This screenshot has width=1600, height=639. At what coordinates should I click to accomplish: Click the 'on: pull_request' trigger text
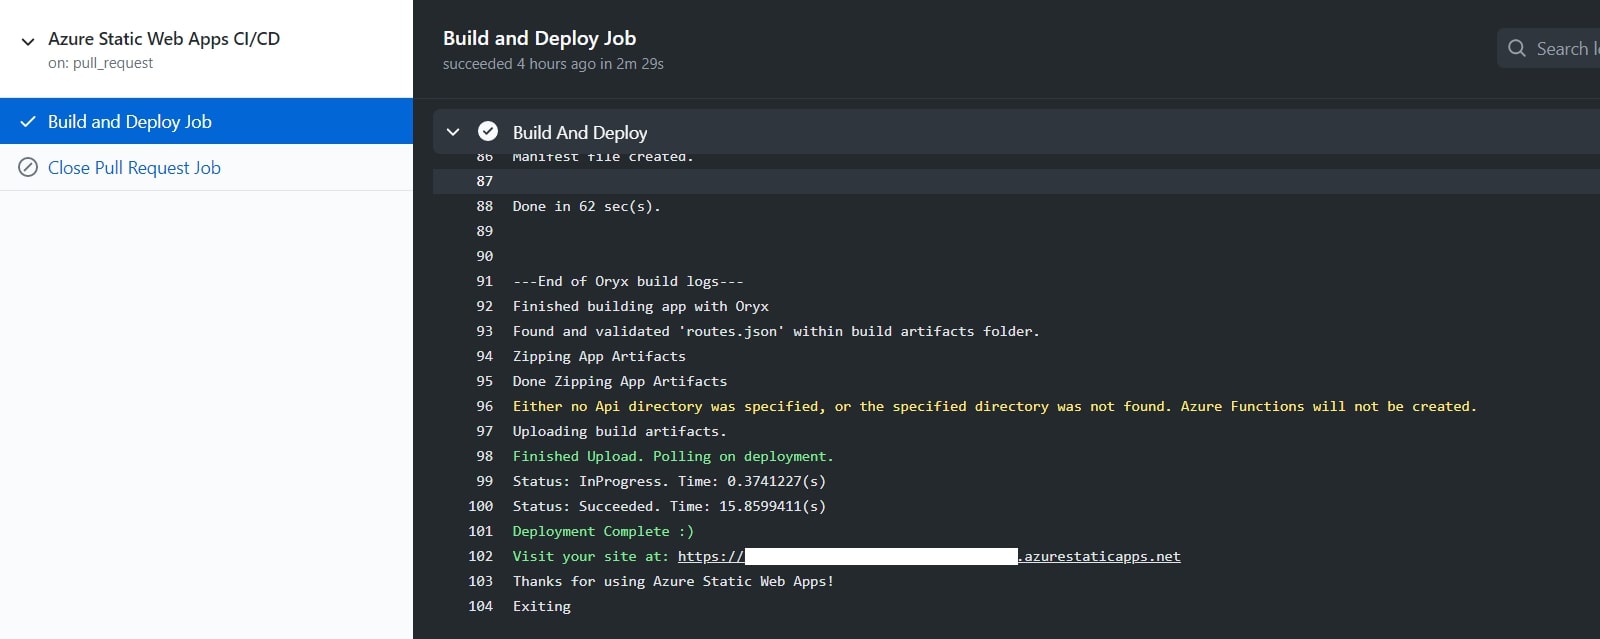click(x=100, y=63)
